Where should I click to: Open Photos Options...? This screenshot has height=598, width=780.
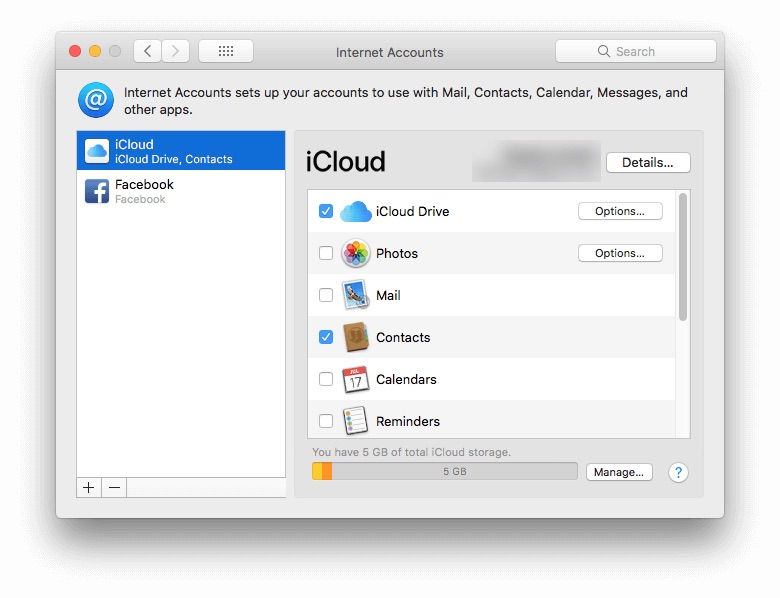[x=620, y=253]
